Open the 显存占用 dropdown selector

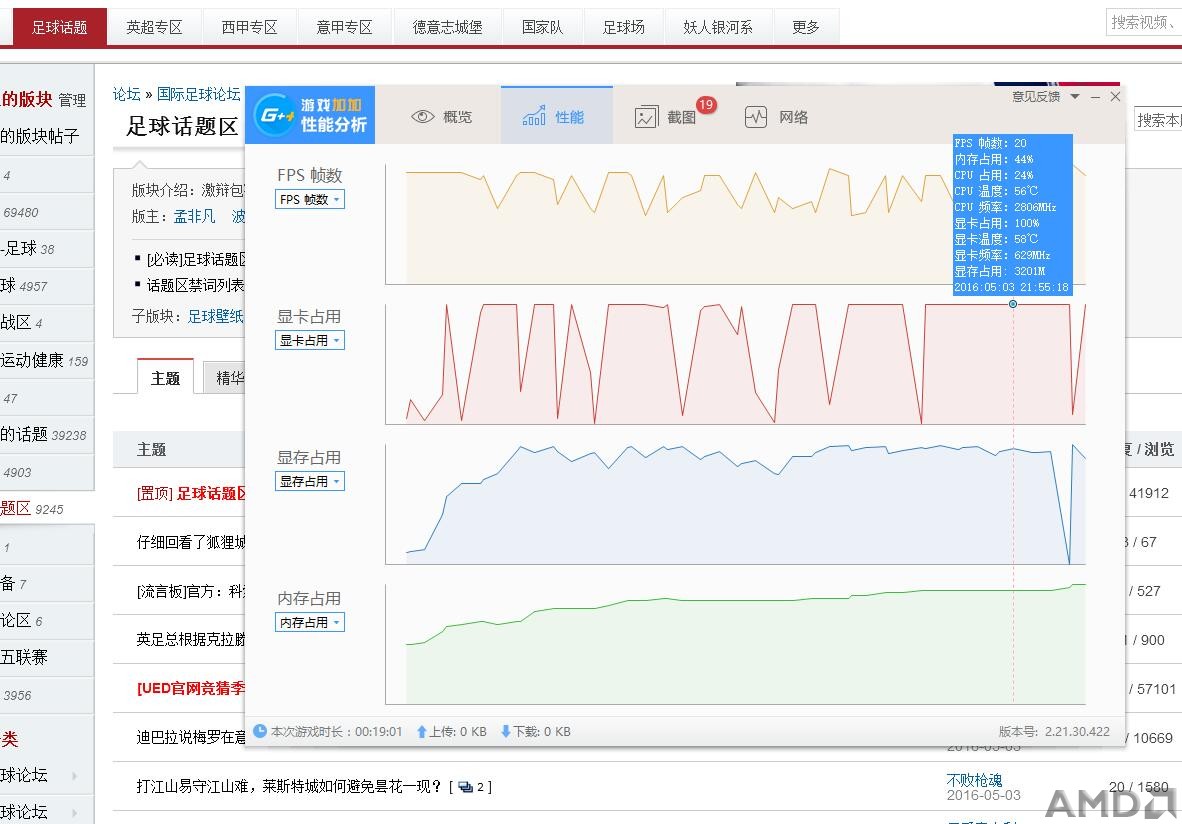click(310, 481)
